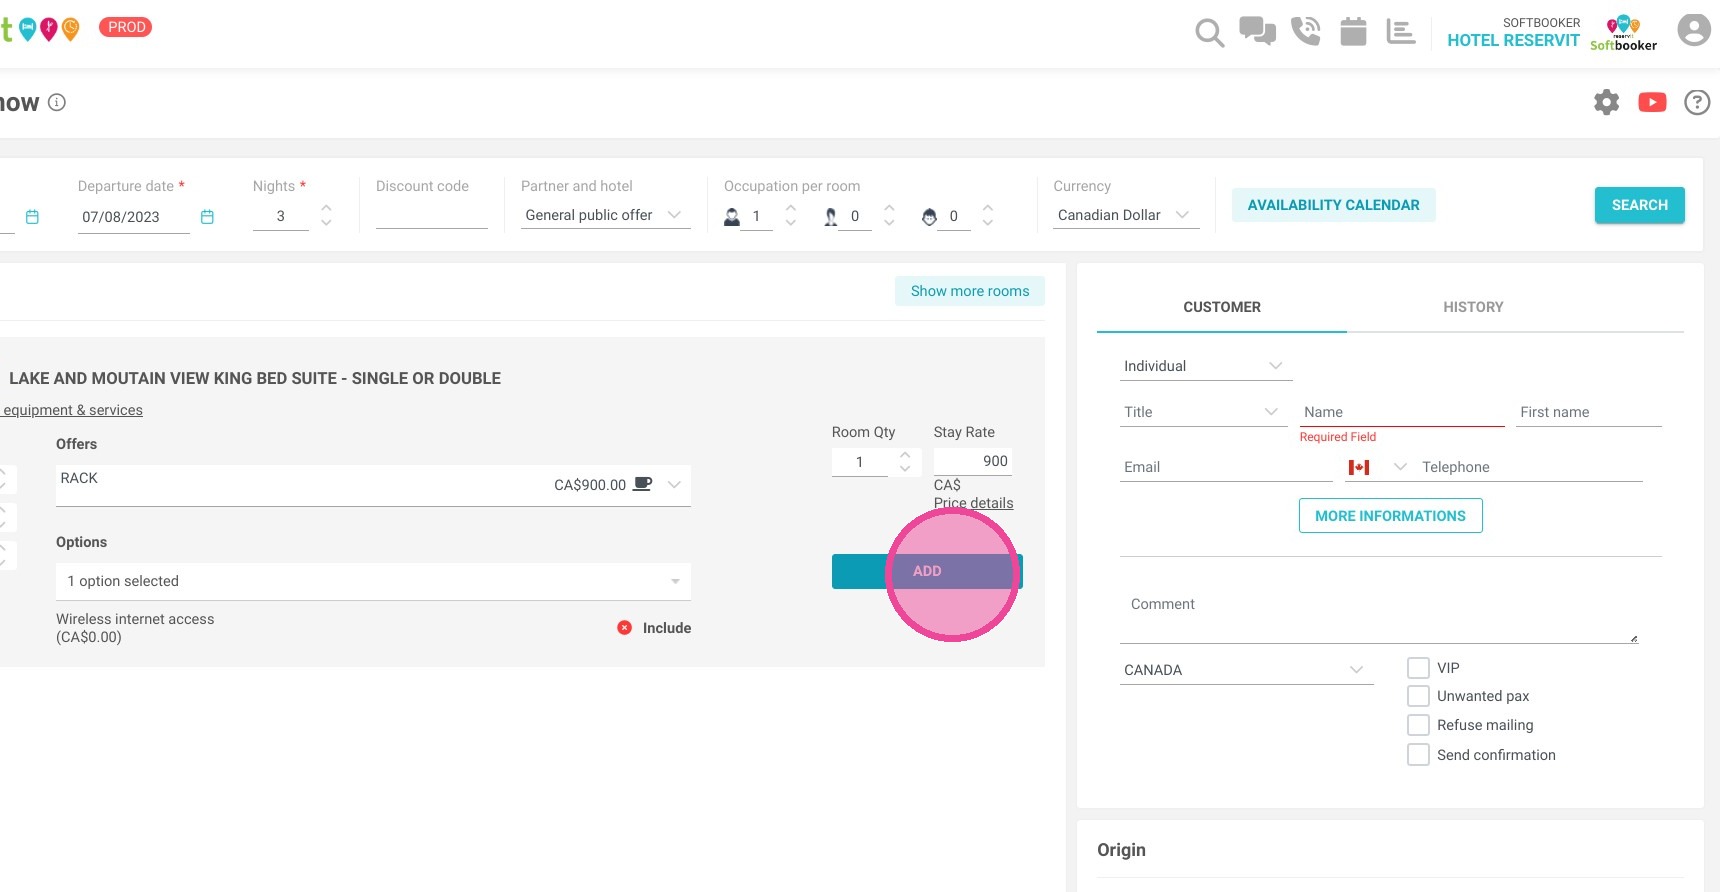
Task: Open the Price details link
Action: tap(973, 503)
